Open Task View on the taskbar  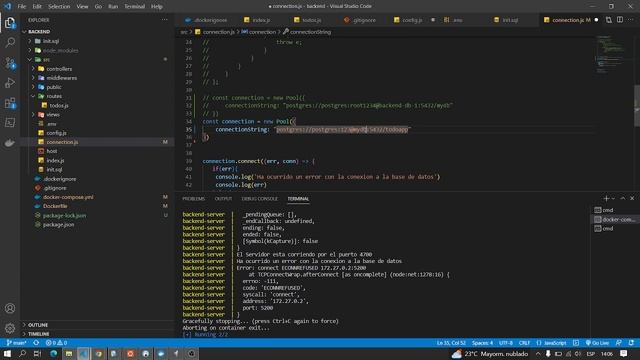[x=38, y=353]
